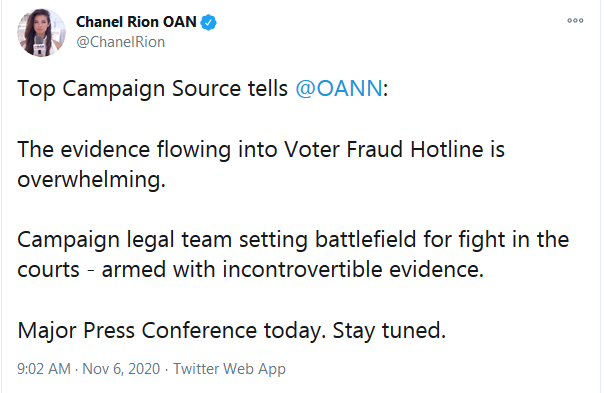604x393 pixels.
Task: Click the words 'fight in the' in tweet
Action: pyautogui.click(x=513, y=239)
